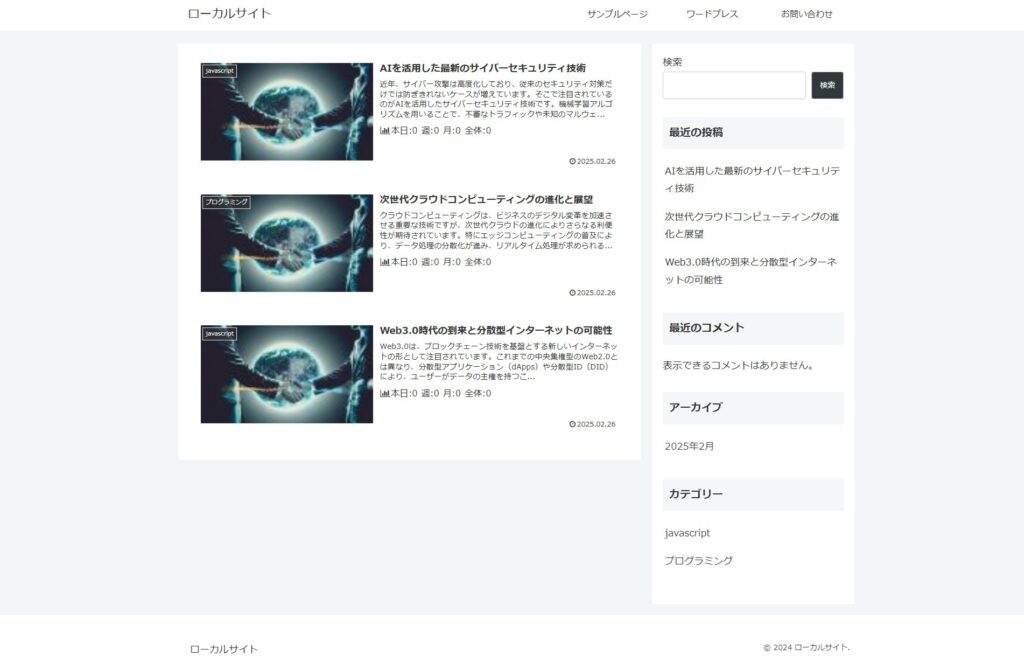This screenshot has height=663, width=1024.
Task: Select javascript category in sidebar
Action: (687, 533)
